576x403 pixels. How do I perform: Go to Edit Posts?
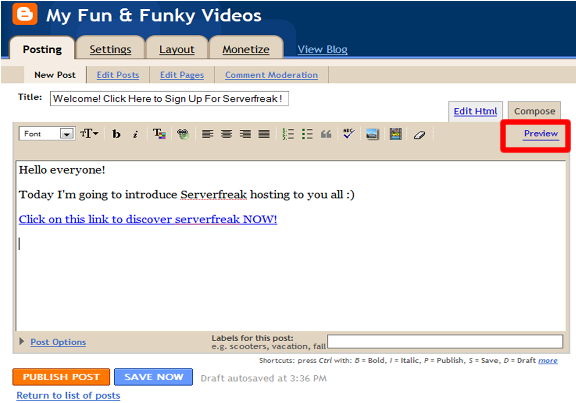[x=118, y=75]
